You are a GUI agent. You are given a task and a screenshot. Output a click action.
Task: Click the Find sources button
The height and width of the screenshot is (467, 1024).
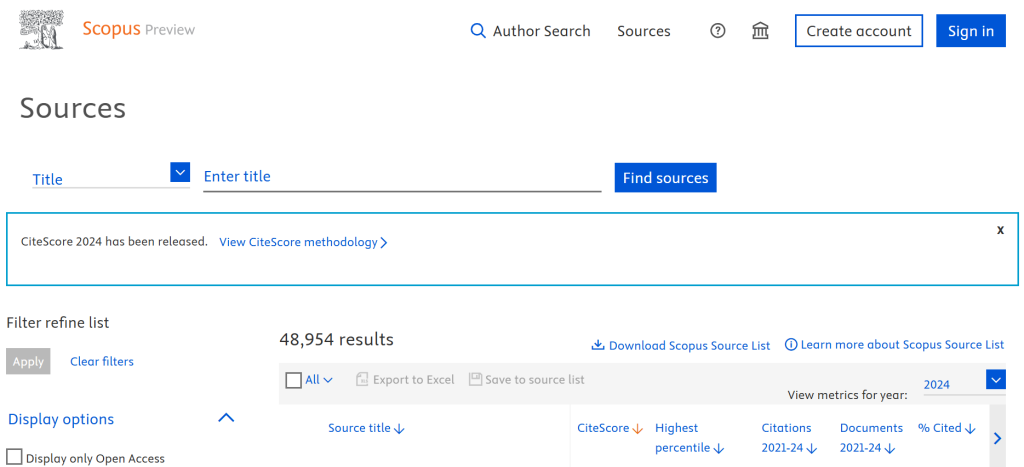(665, 178)
